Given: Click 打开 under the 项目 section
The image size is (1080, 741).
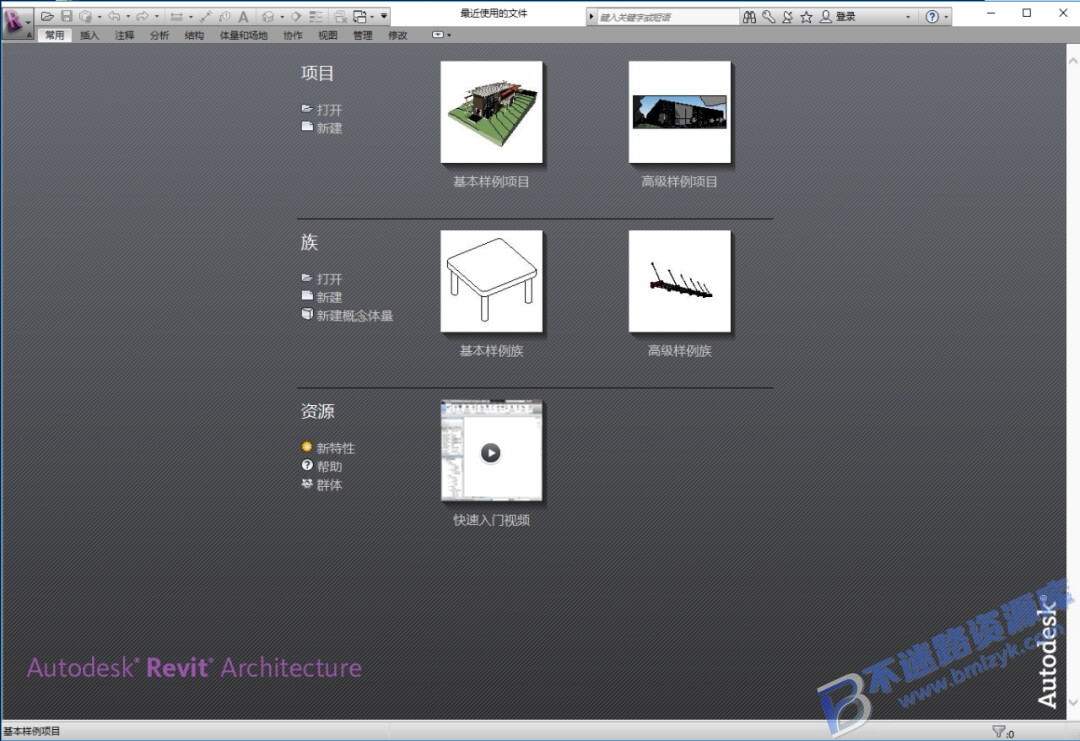Looking at the screenshot, I should [x=329, y=109].
